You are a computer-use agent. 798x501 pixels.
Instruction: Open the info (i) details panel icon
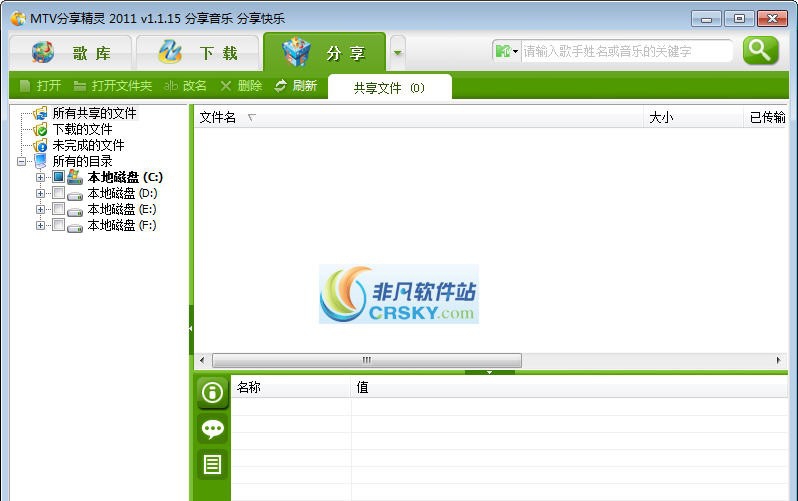click(212, 393)
